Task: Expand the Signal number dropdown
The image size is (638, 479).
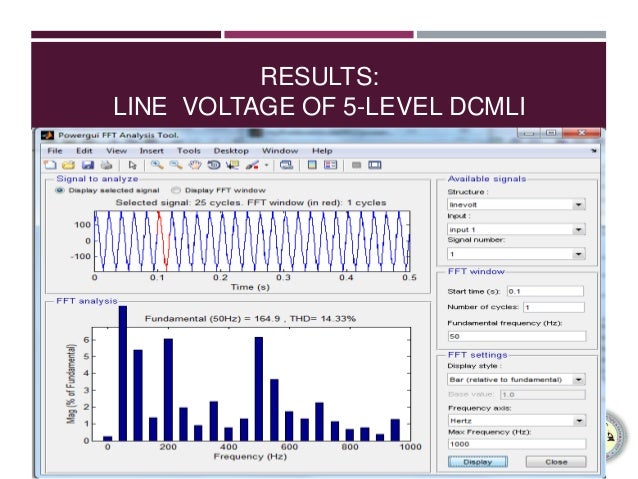Action: point(579,254)
